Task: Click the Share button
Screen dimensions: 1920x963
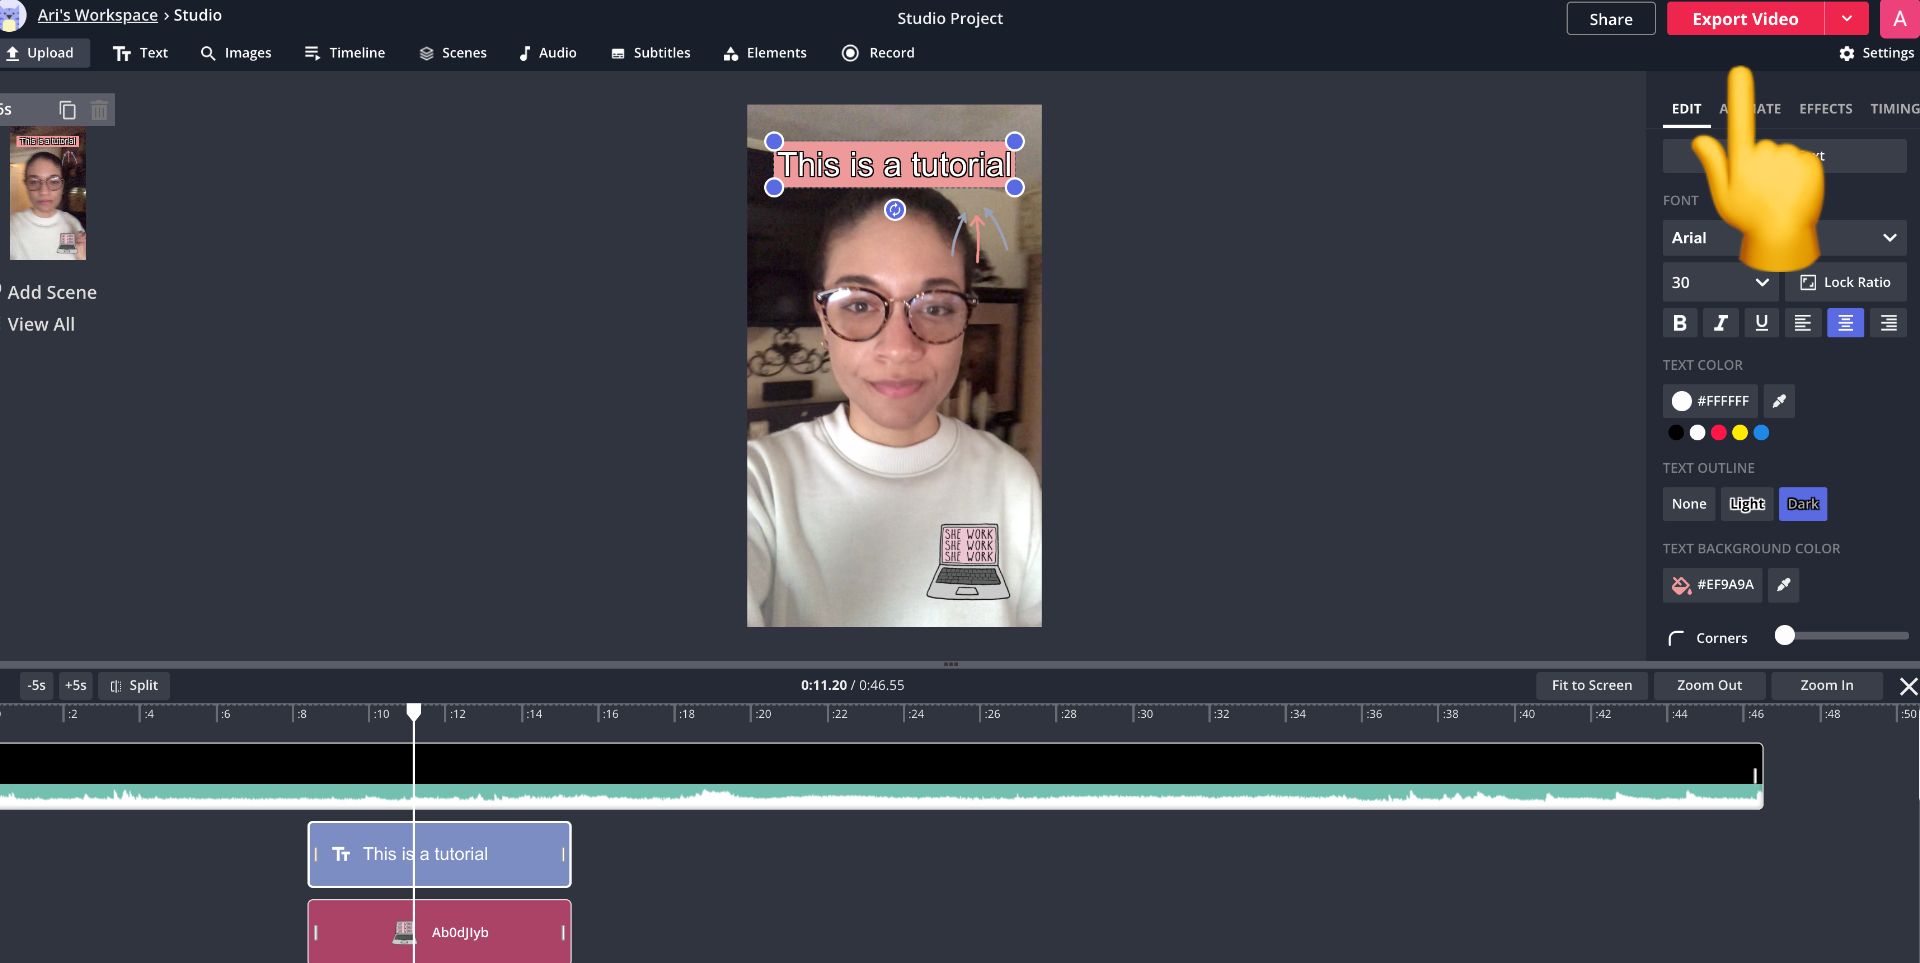Action: 1610,19
